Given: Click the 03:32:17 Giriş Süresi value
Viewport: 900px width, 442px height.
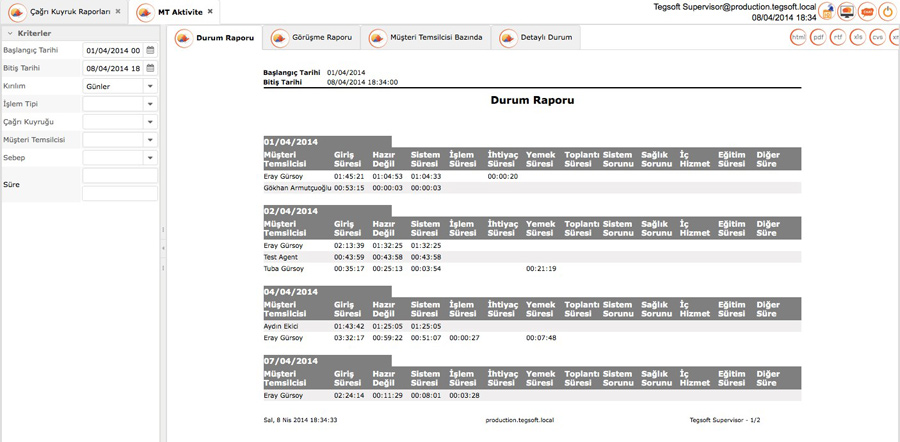Looking at the screenshot, I should (349, 338).
